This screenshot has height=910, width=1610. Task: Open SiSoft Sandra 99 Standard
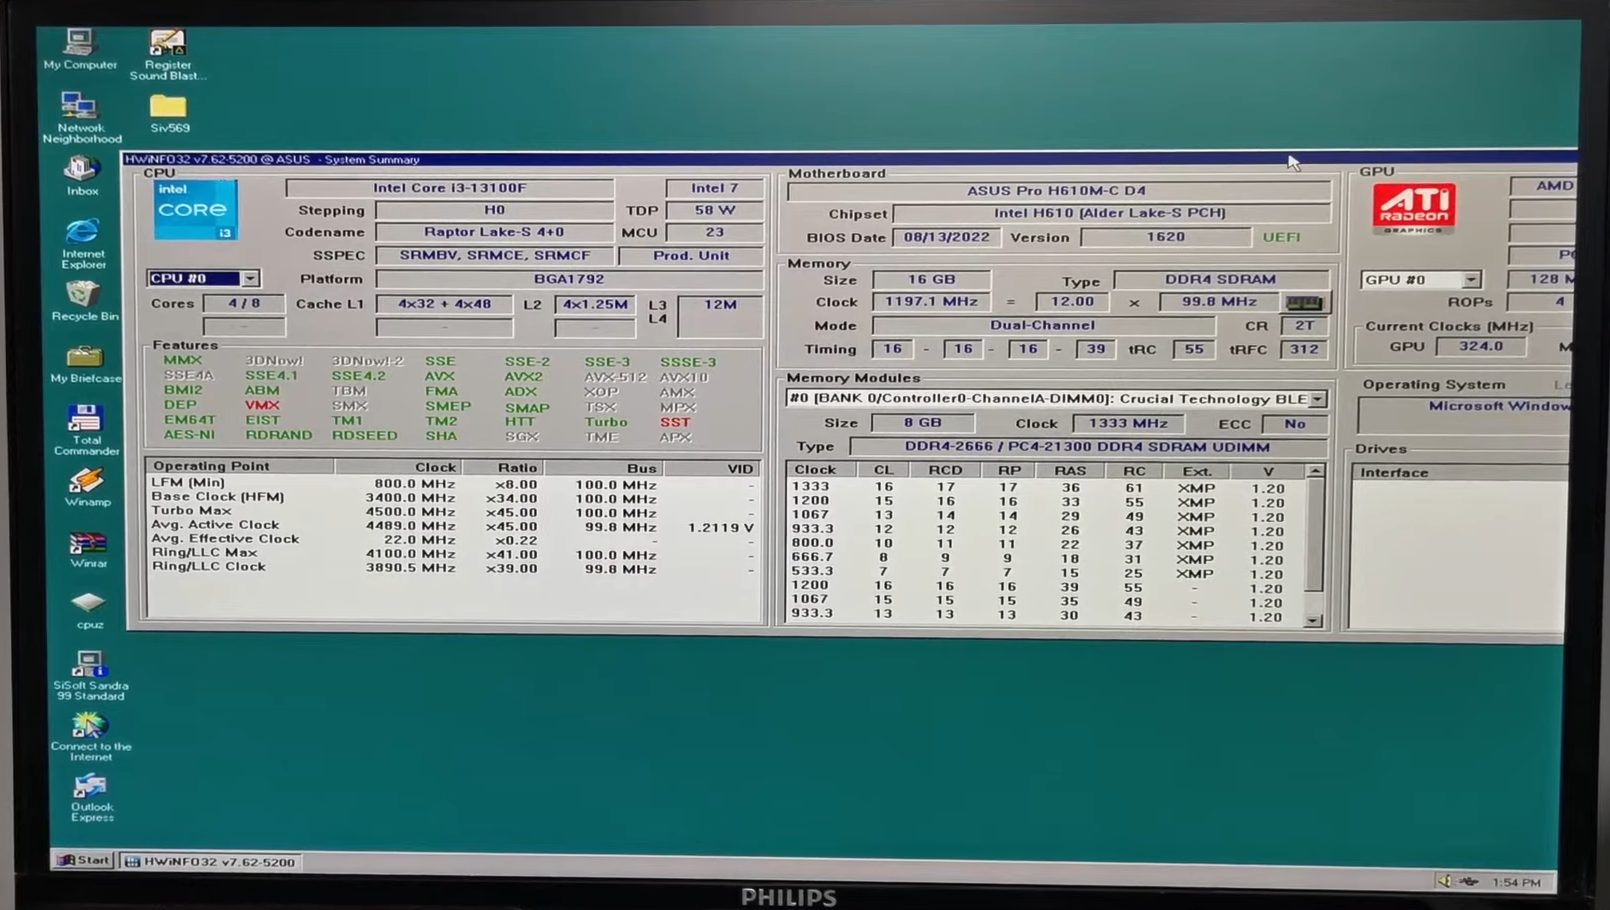pos(90,675)
